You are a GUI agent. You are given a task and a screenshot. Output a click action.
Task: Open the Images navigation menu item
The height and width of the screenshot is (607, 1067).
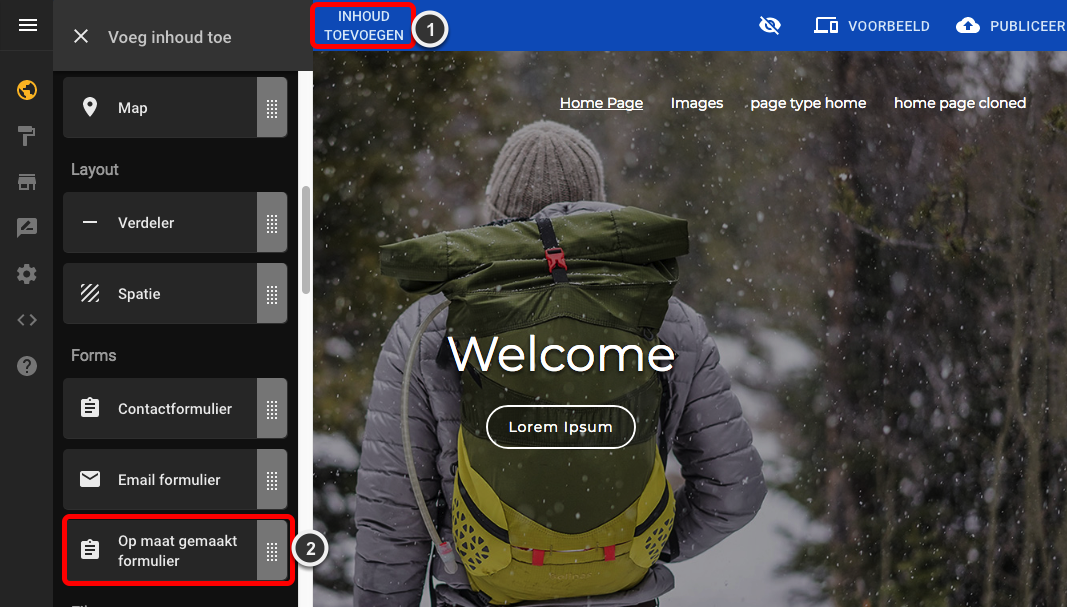(x=697, y=103)
